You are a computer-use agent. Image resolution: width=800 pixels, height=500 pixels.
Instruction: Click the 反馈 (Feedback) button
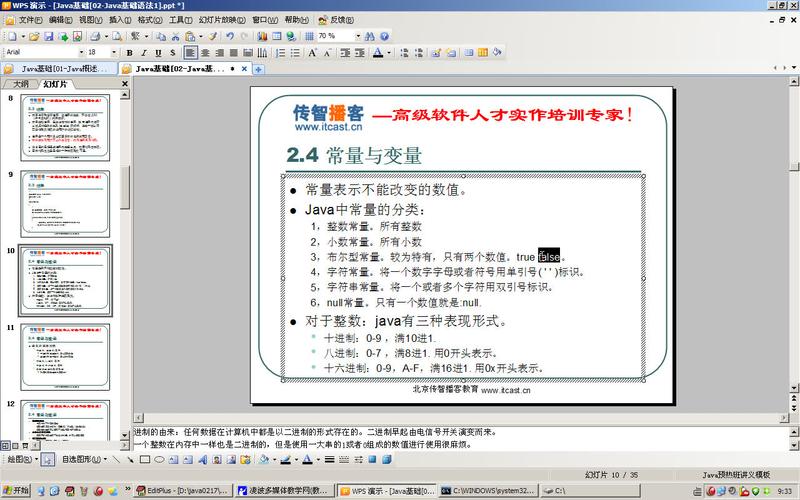pyautogui.click(x=336, y=20)
